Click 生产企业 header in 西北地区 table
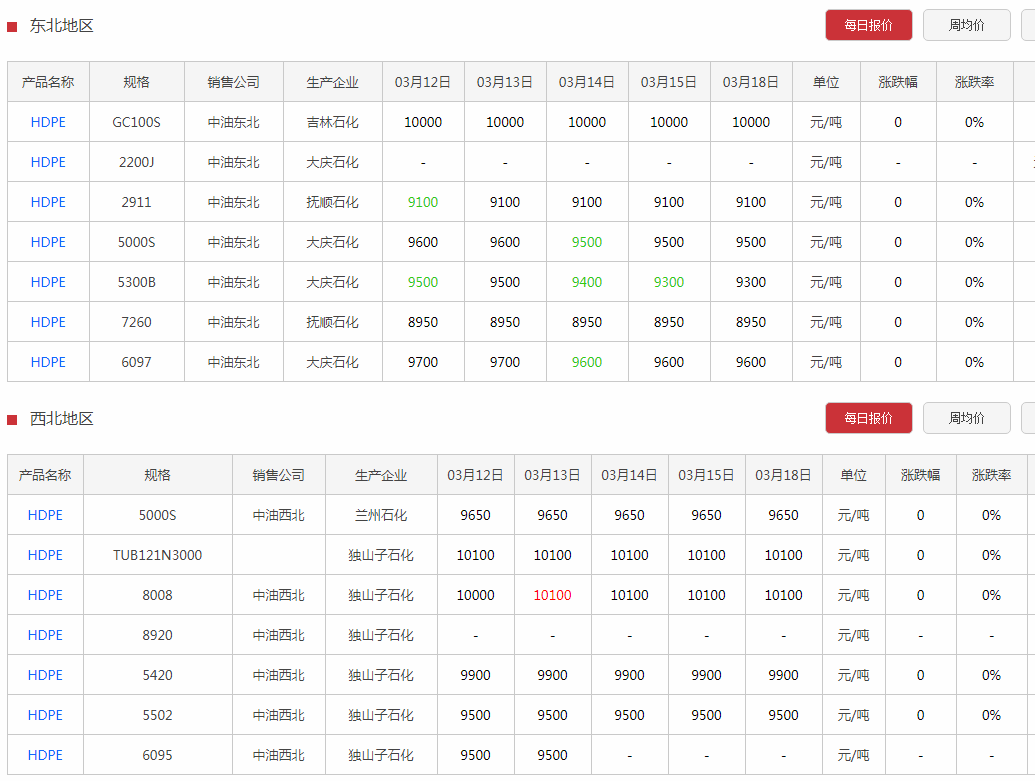The width and height of the screenshot is (1035, 781). (381, 475)
